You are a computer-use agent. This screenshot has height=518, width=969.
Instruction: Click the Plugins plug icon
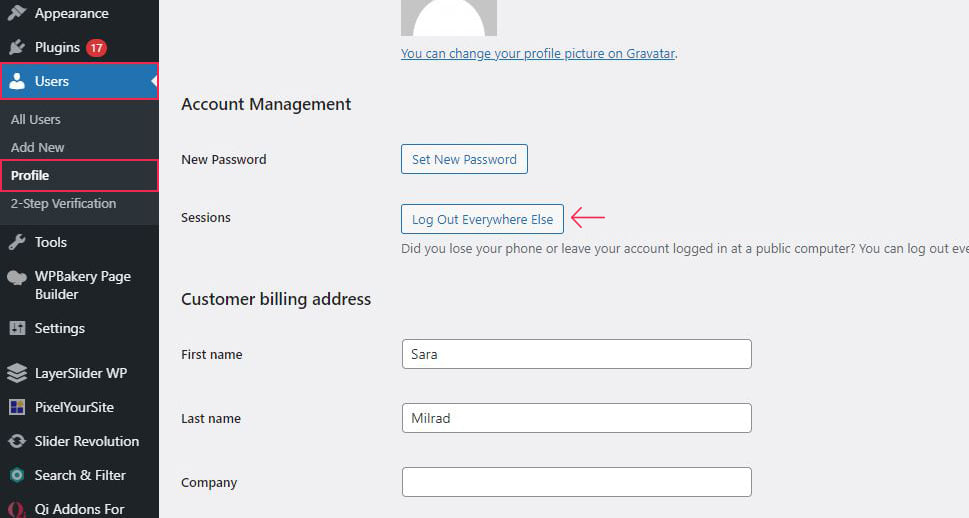coord(17,47)
